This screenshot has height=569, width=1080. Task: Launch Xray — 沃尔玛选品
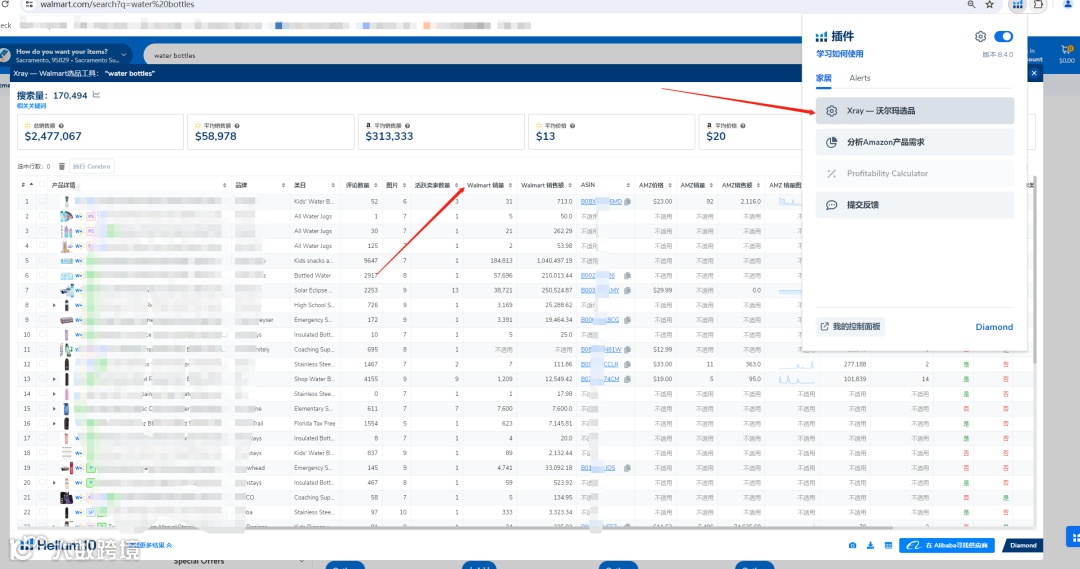tap(915, 111)
